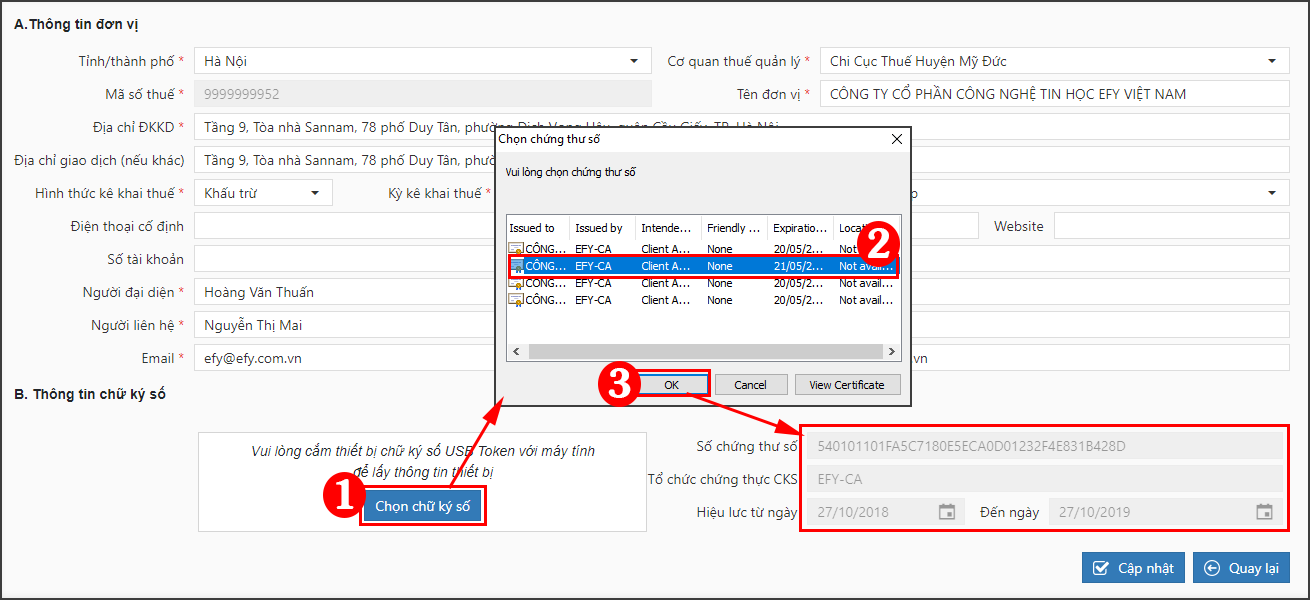Click the first certificate icon in the list
This screenshot has height=600, width=1310.
coord(516,249)
